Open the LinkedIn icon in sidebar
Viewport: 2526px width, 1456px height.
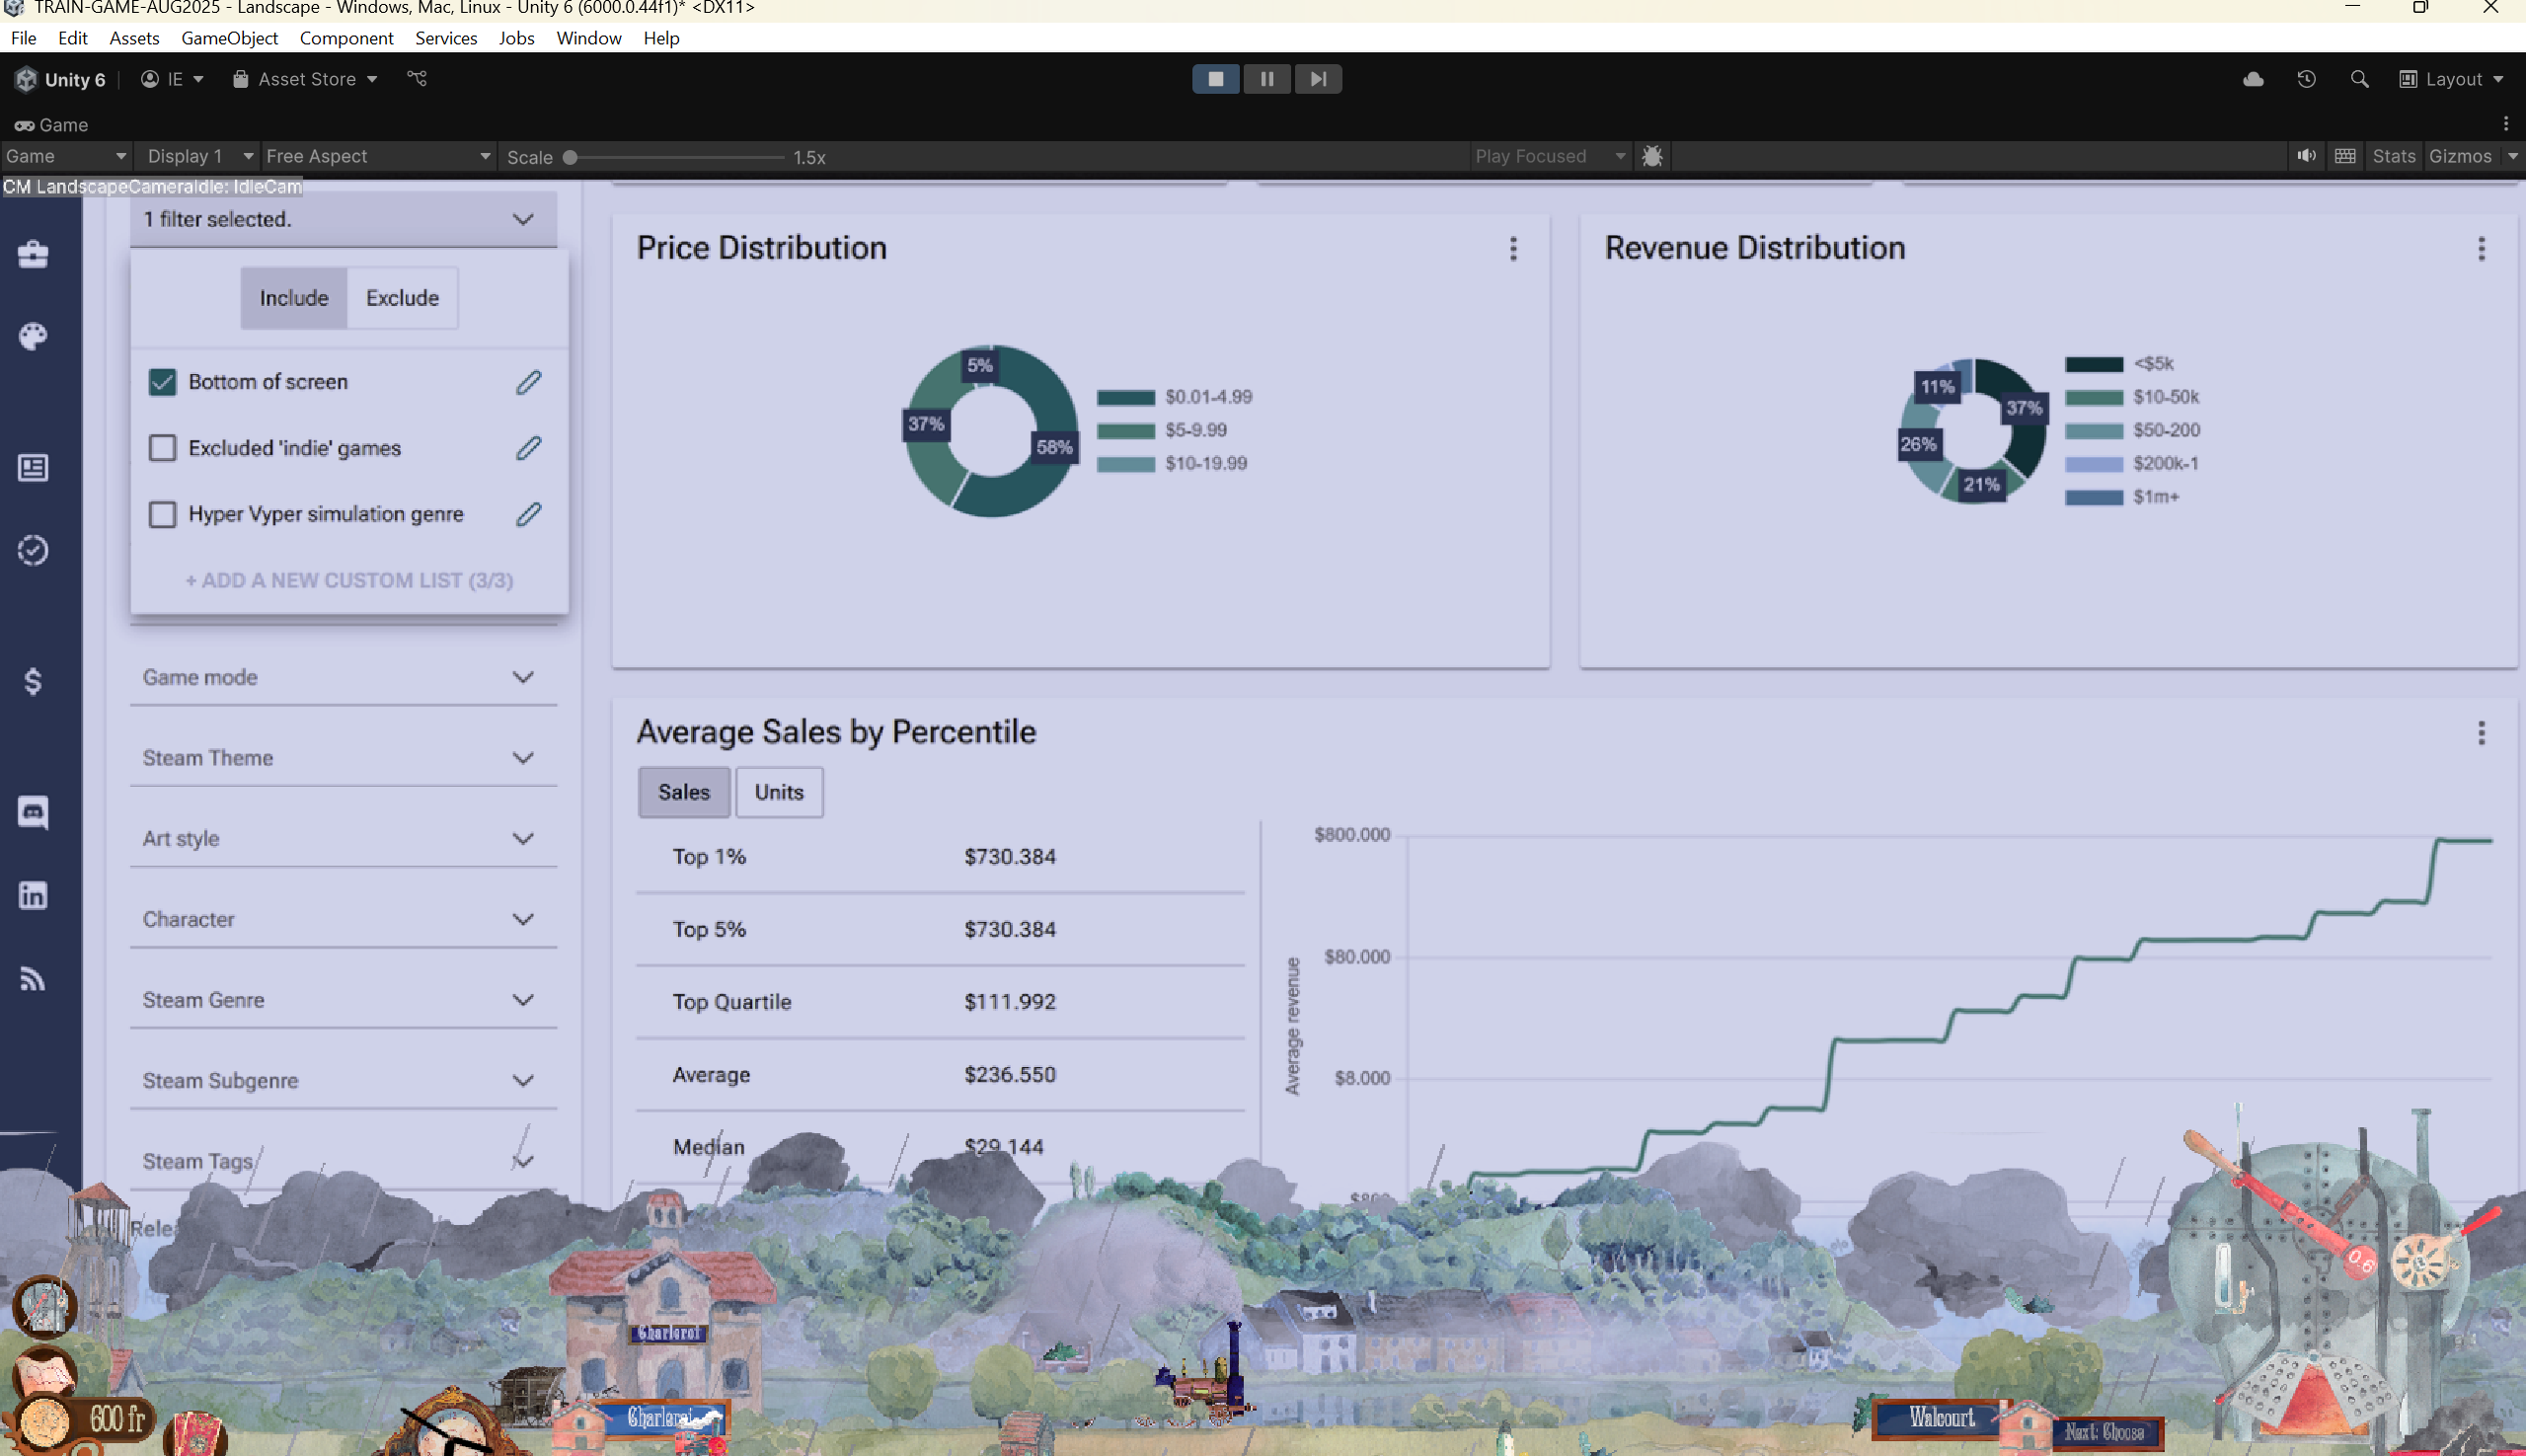[x=33, y=895]
